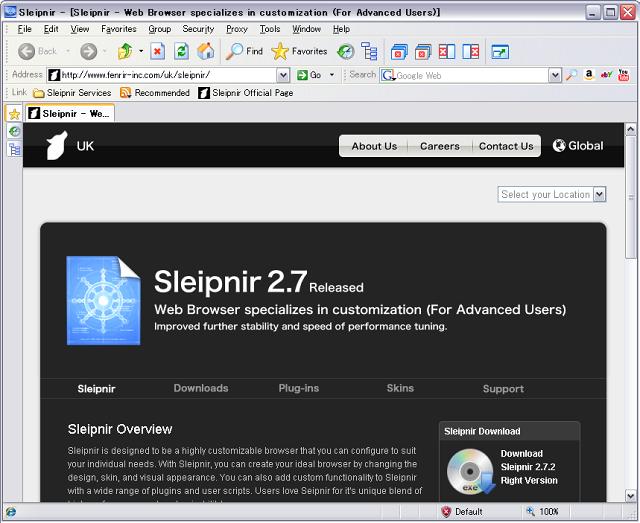Switch to the Support page tab
The height and width of the screenshot is (523, 640).
click(x=503, y=389)
